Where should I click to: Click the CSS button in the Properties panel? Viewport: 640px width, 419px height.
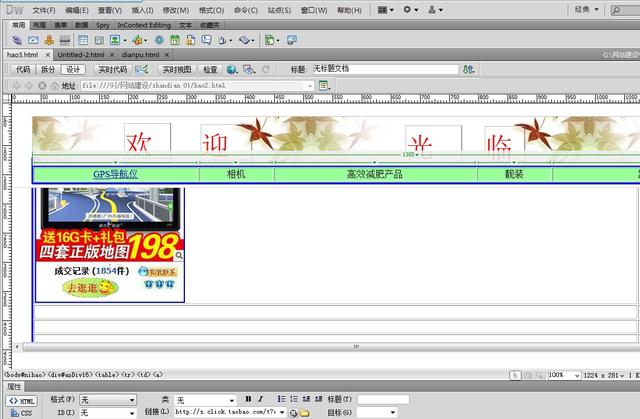click(x=20, y=412)
